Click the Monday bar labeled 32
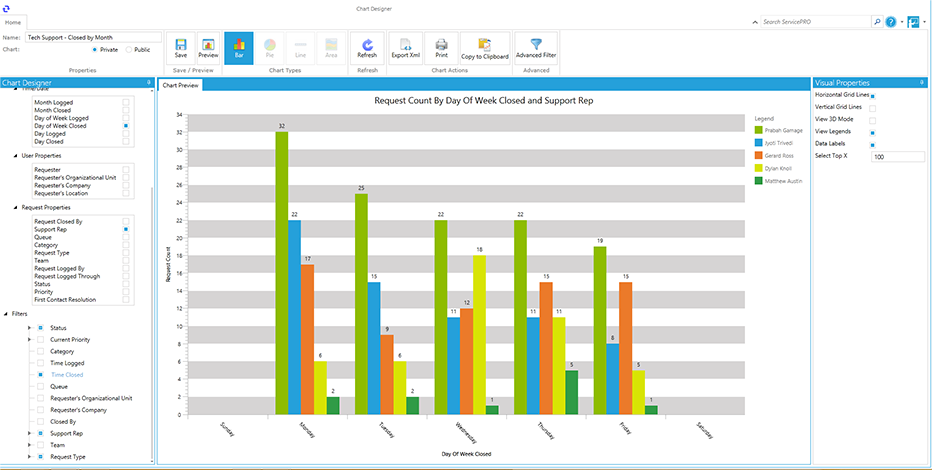This screenshot has width=932, height=470. (x=282, y=273)
